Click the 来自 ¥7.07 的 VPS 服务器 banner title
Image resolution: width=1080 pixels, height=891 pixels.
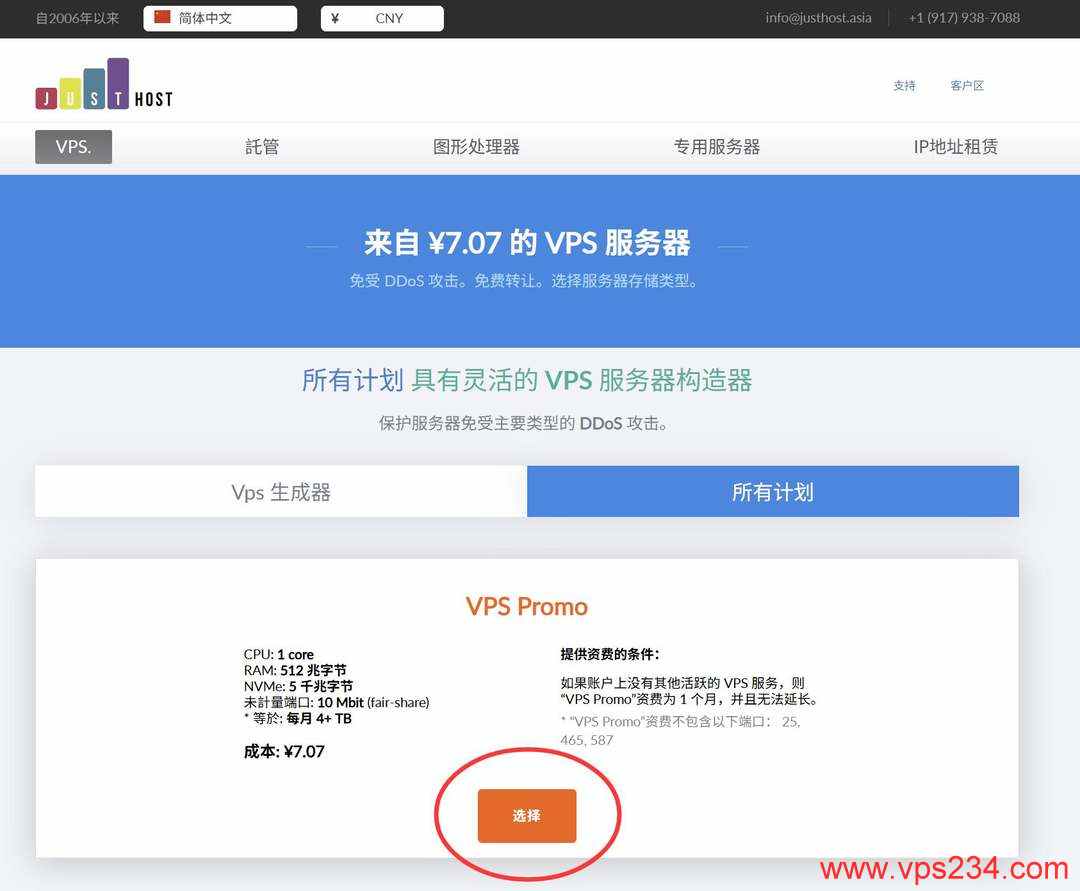click(527, 243)
